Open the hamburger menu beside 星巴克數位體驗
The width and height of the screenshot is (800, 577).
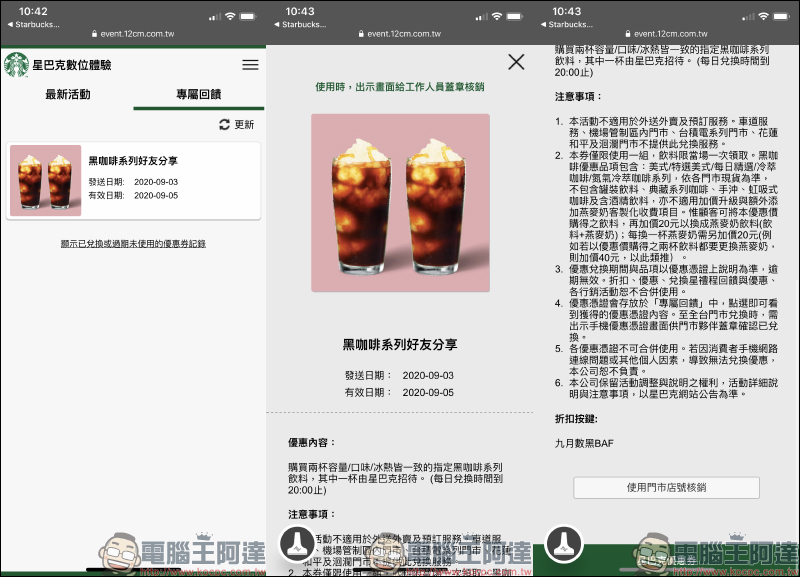coord(250,64)
